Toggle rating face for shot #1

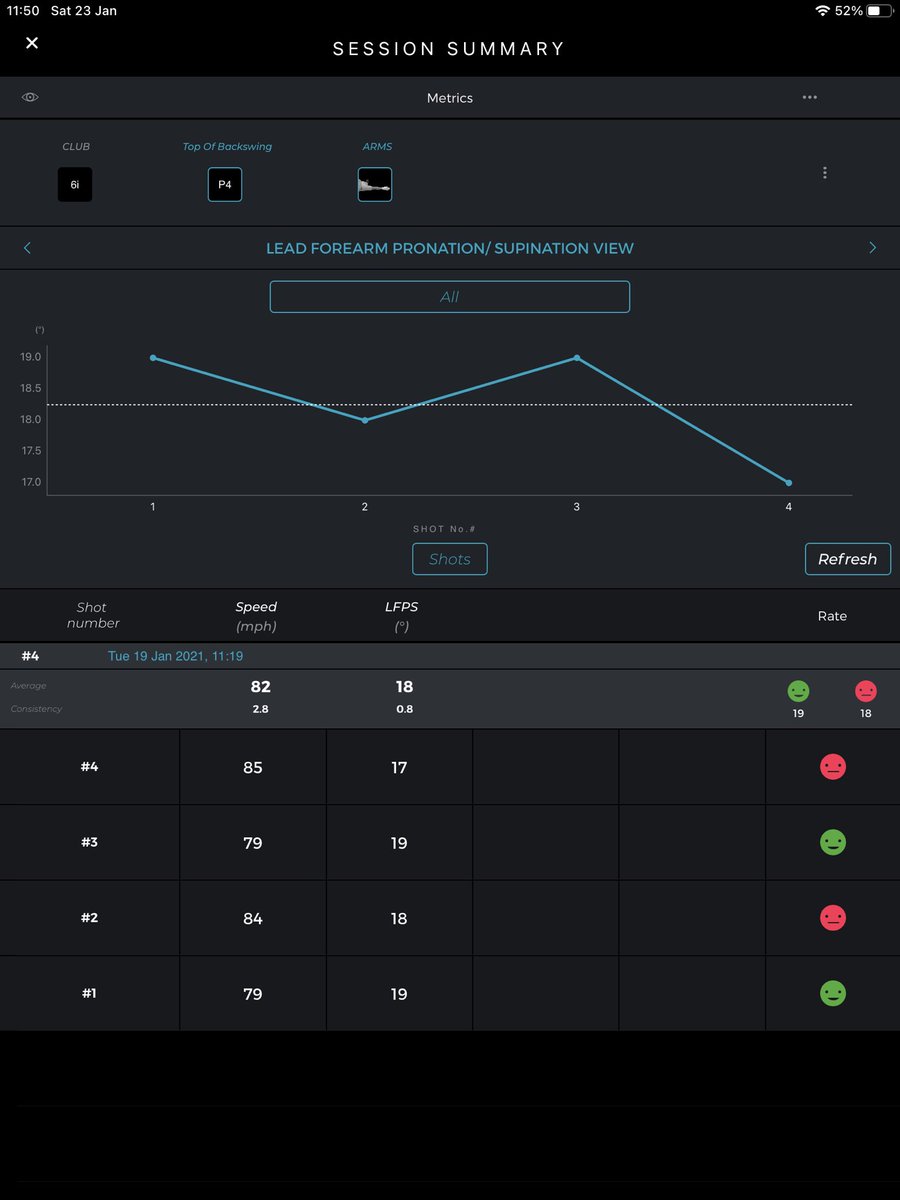tap(832, 994)
